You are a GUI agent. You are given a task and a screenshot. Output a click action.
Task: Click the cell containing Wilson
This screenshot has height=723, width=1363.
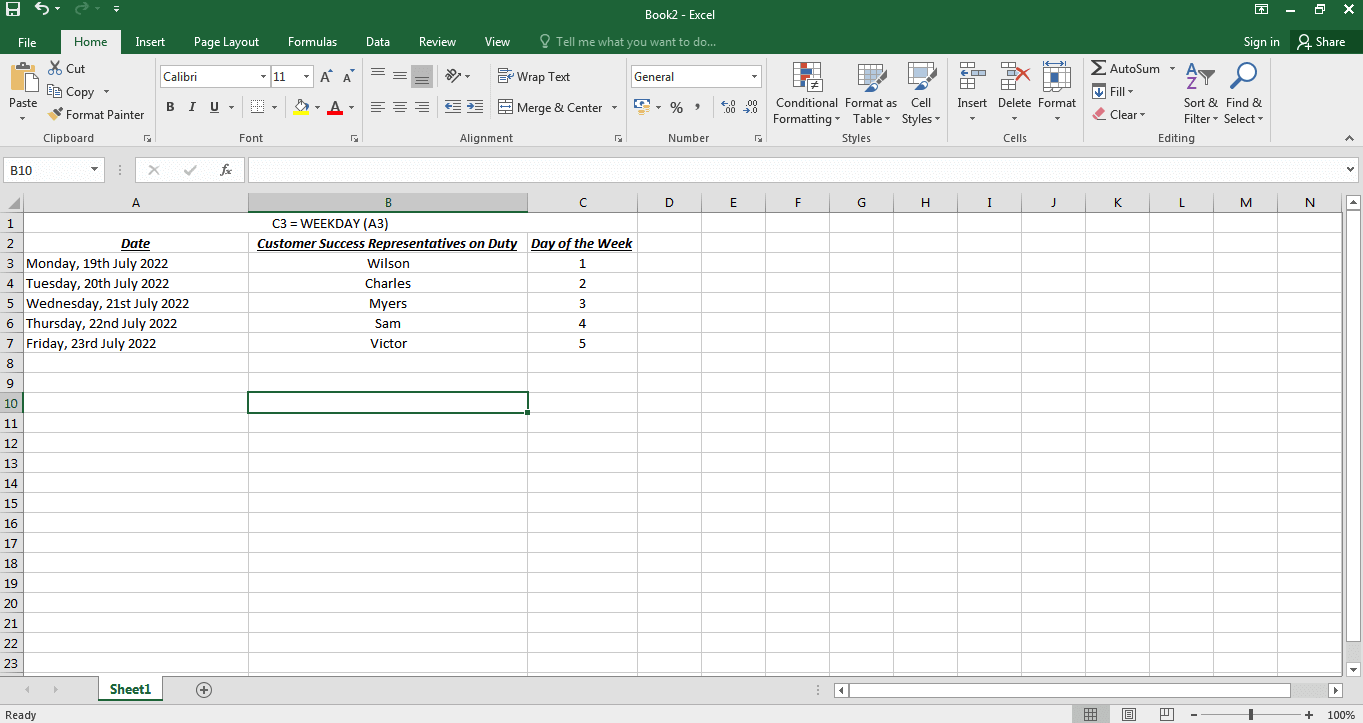click(x=388, y=263)
